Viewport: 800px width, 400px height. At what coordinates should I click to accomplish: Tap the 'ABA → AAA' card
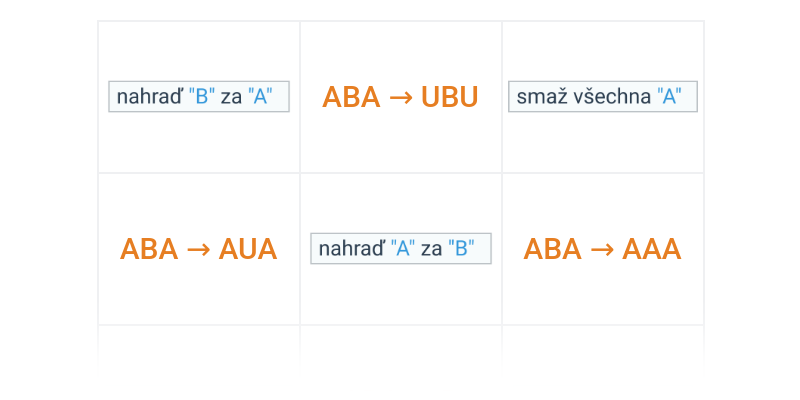[602, 249]
